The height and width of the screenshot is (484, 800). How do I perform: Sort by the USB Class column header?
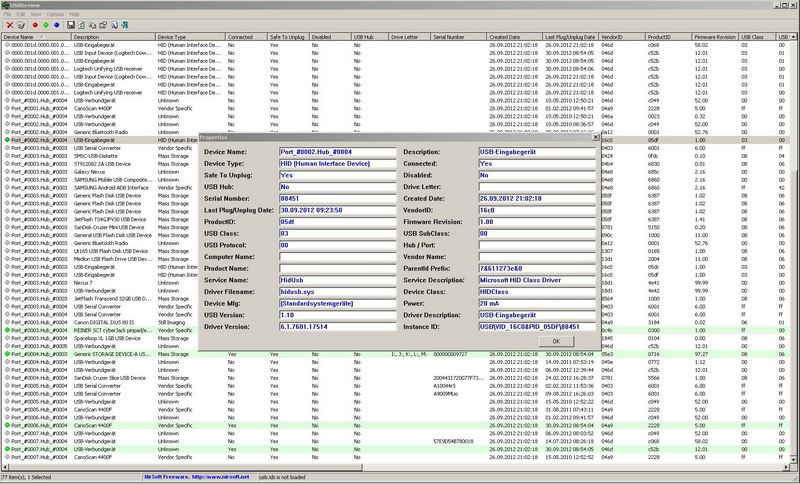(x=757, y=37)
